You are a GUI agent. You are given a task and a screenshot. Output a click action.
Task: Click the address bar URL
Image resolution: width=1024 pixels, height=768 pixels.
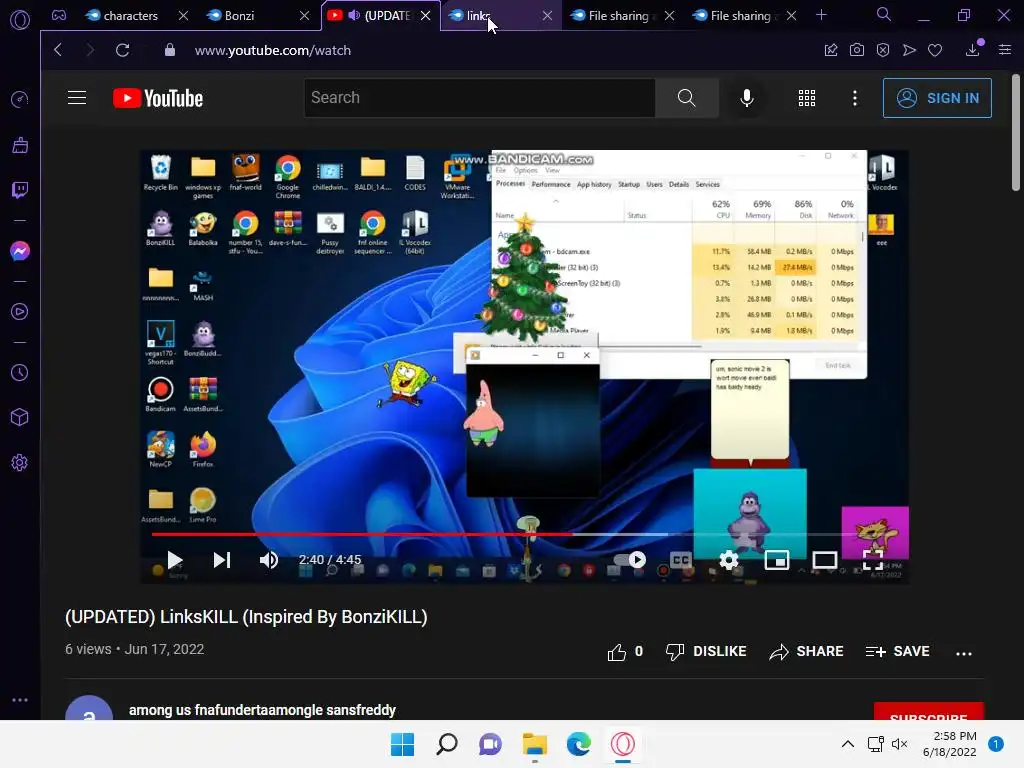point(273,50)
